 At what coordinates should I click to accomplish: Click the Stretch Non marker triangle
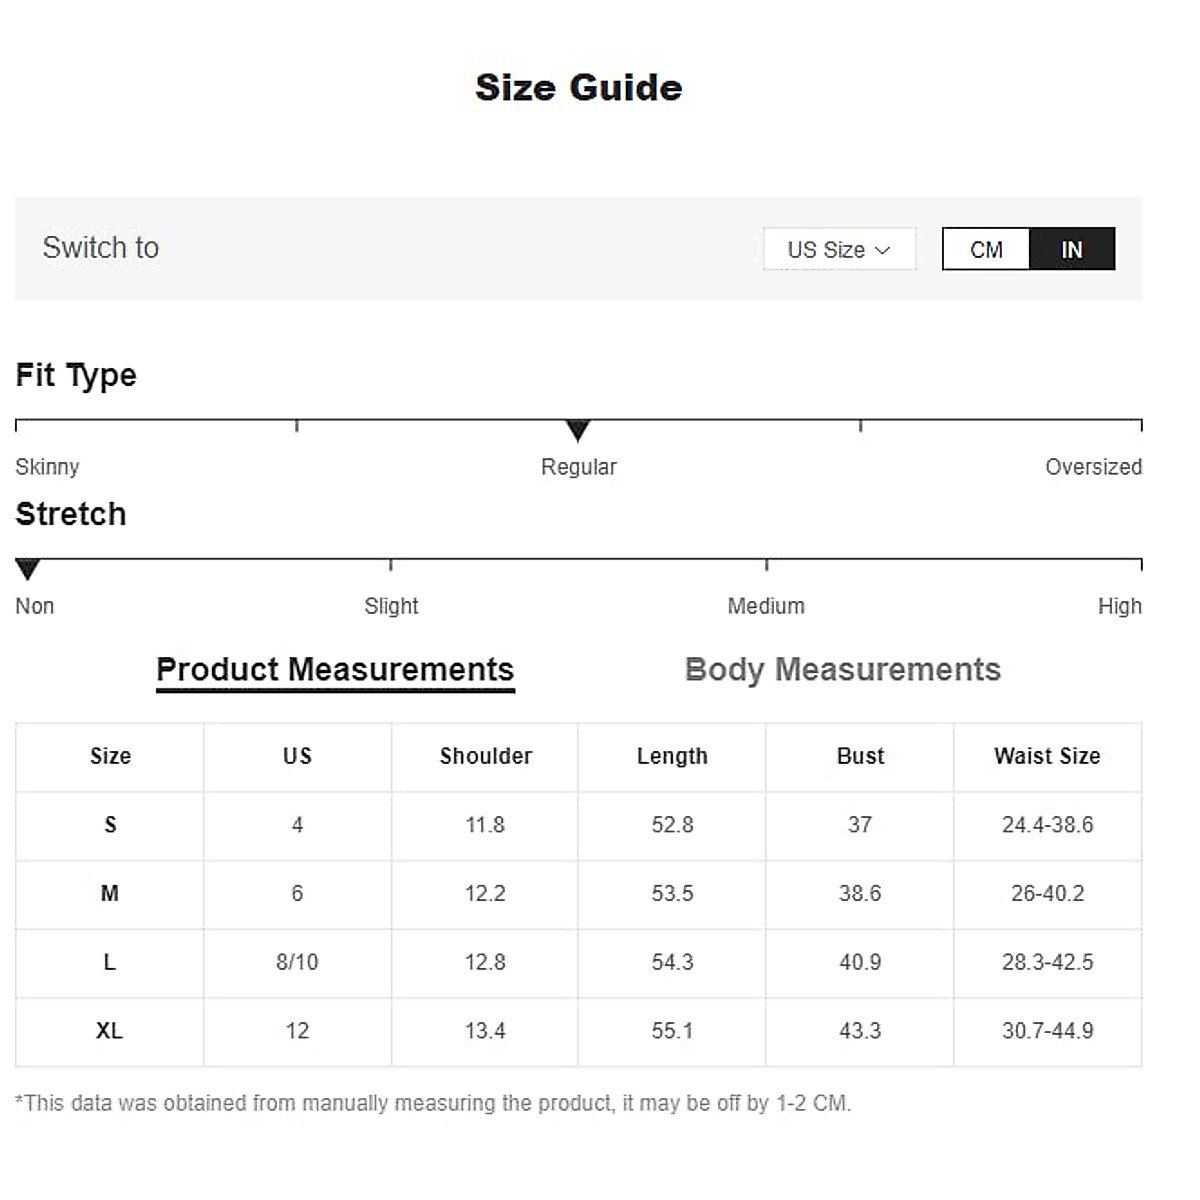pyautogui.click(x=28, y=570)
